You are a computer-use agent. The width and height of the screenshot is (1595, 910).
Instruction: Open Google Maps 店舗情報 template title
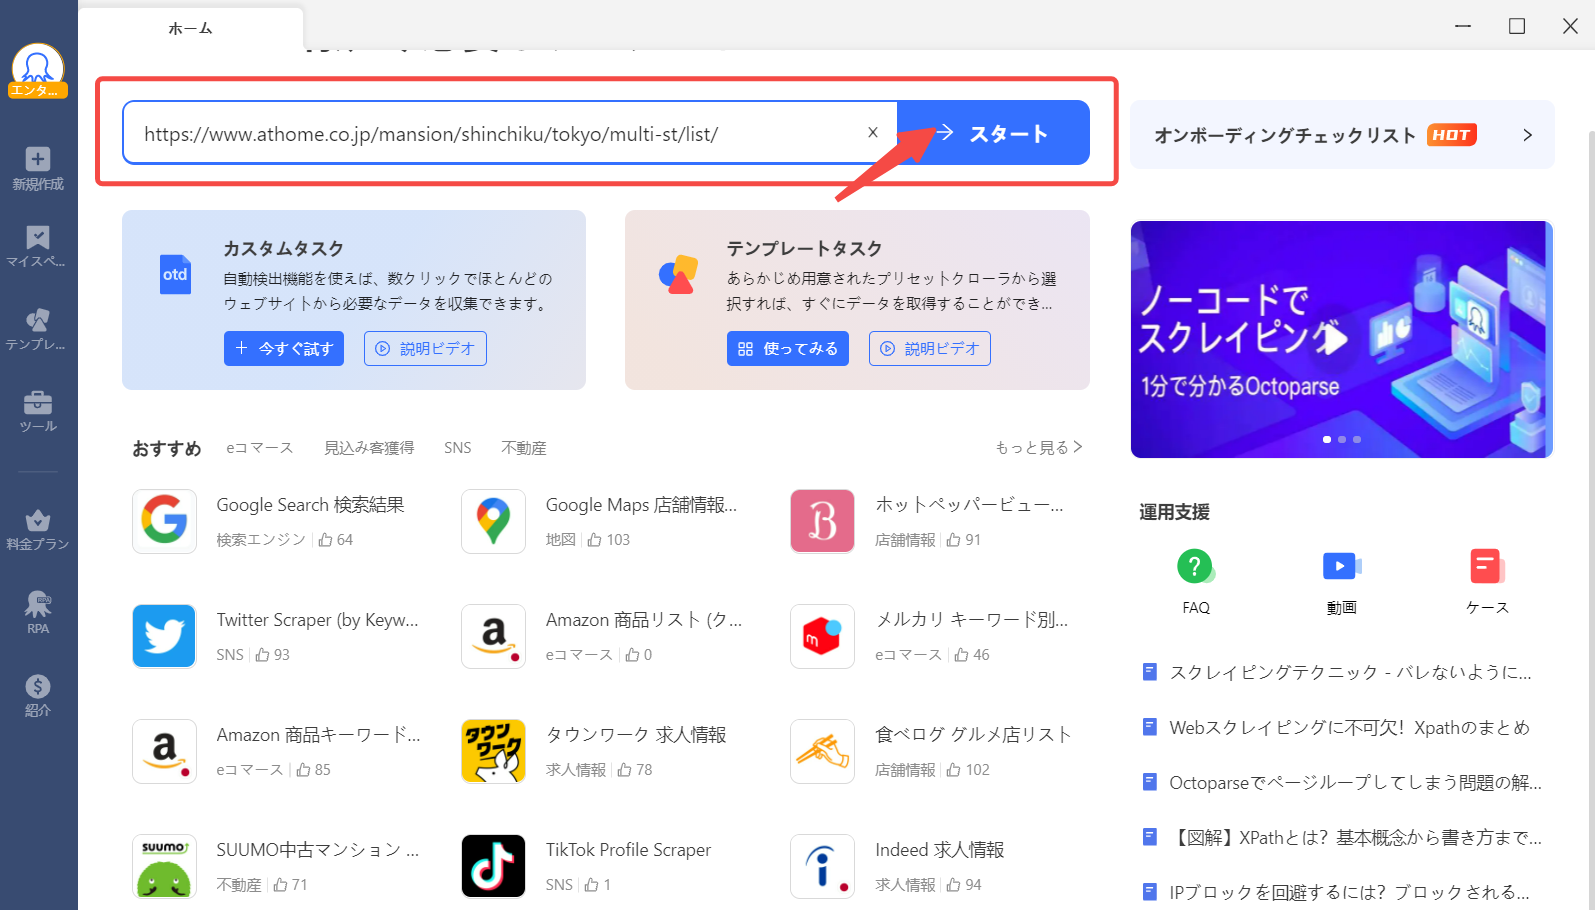point(641,505)
